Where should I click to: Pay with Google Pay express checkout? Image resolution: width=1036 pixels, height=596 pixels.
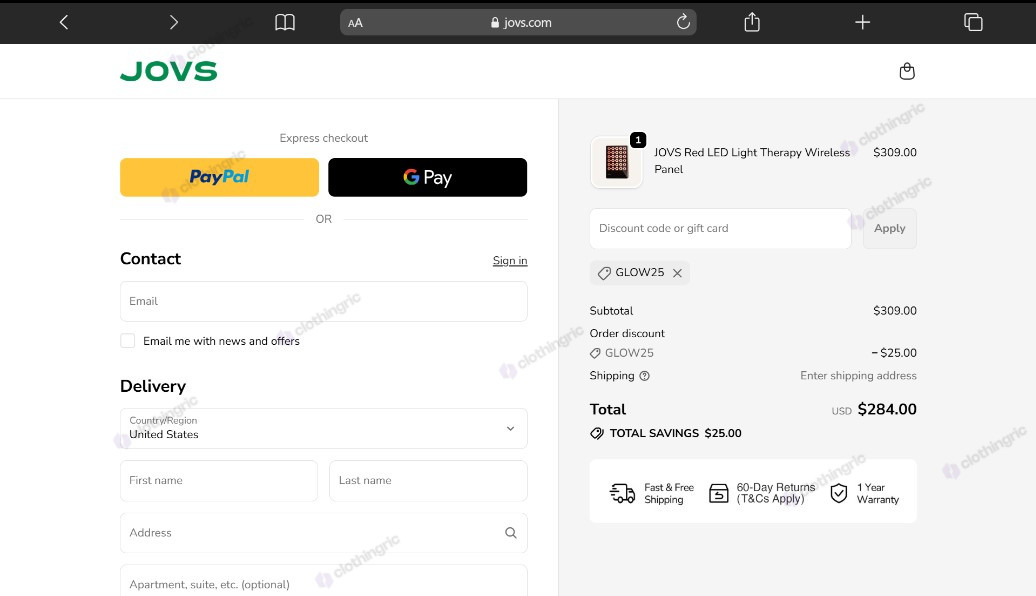point(427,177)
